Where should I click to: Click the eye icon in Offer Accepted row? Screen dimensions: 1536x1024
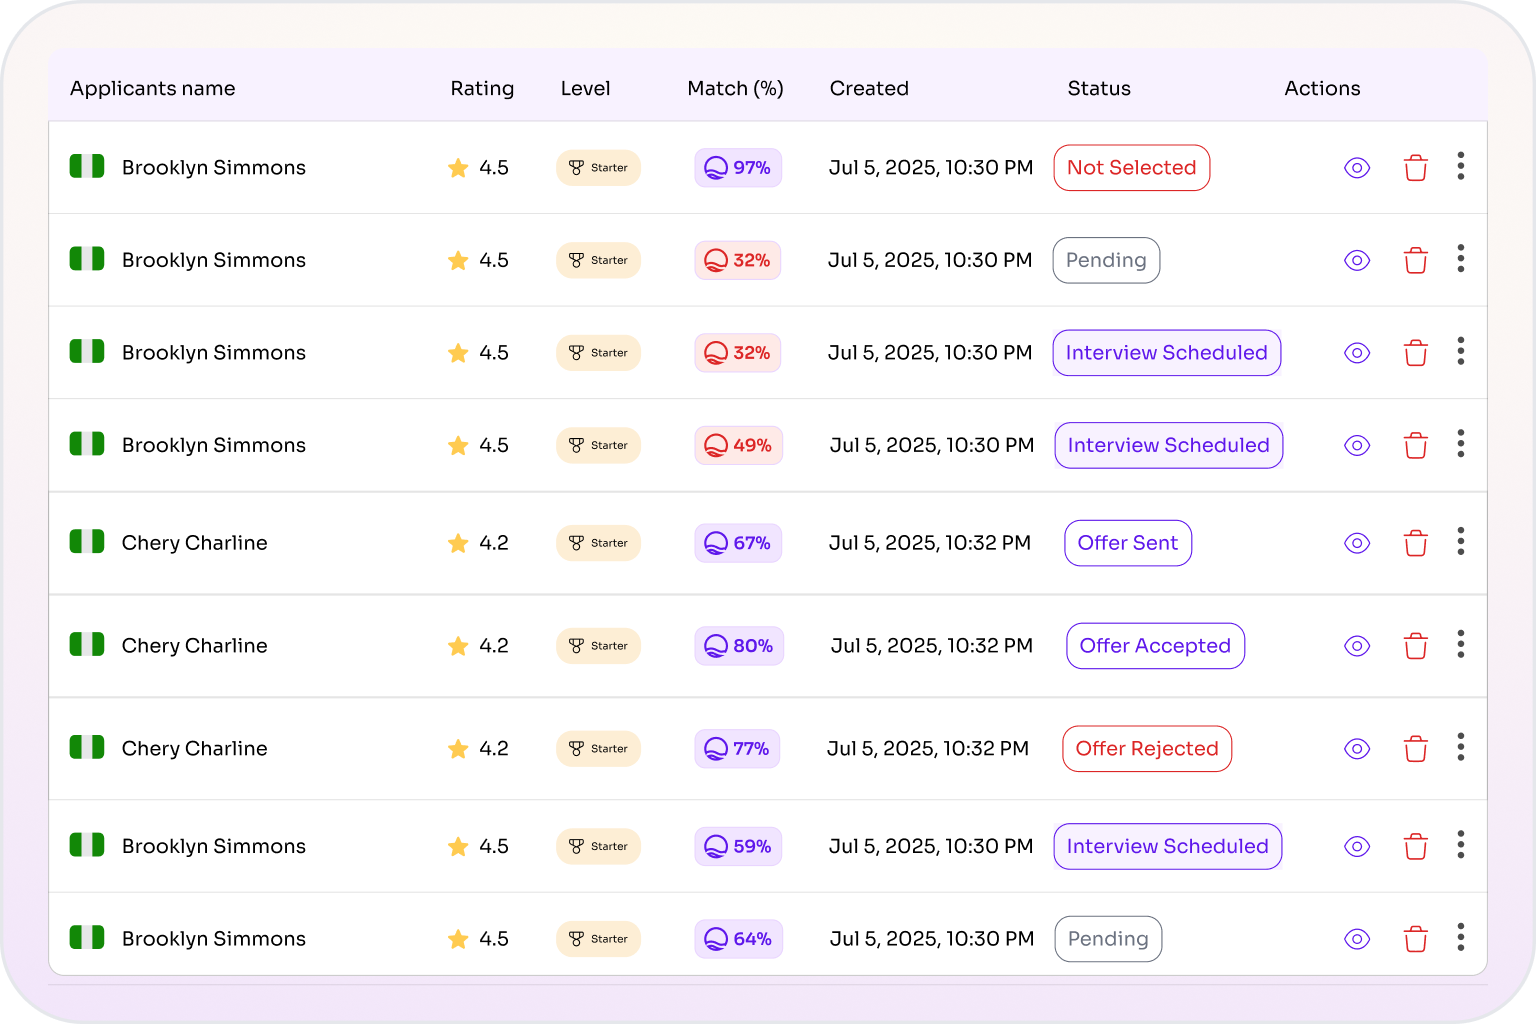pyautogui.click(x=1356, y=646)
